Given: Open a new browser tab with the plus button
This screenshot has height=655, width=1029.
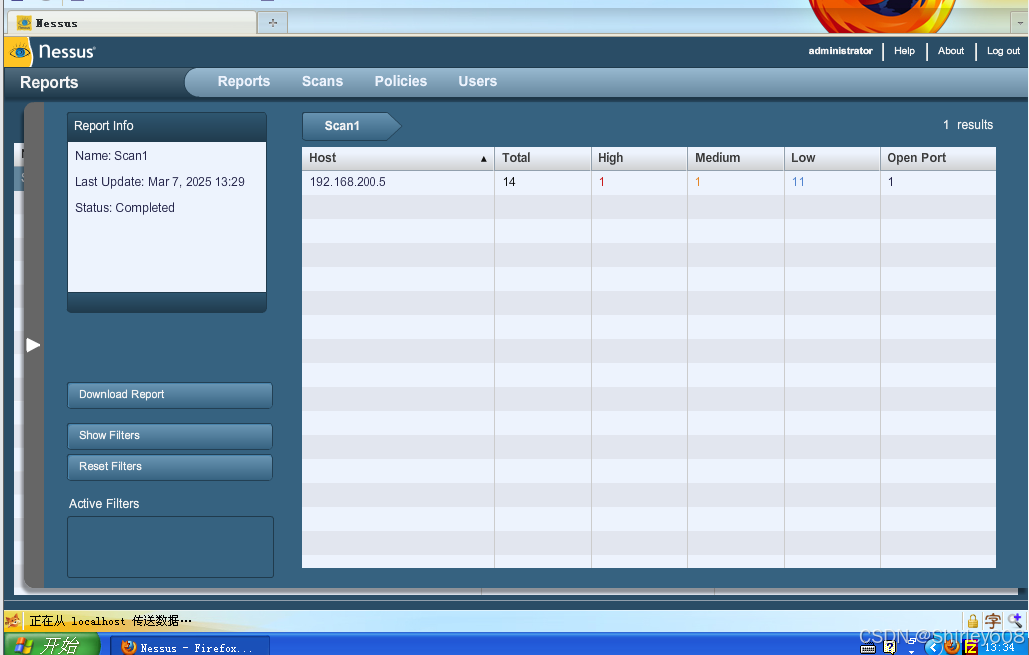Looking at the screenshot, I should [x=273, y=22].
